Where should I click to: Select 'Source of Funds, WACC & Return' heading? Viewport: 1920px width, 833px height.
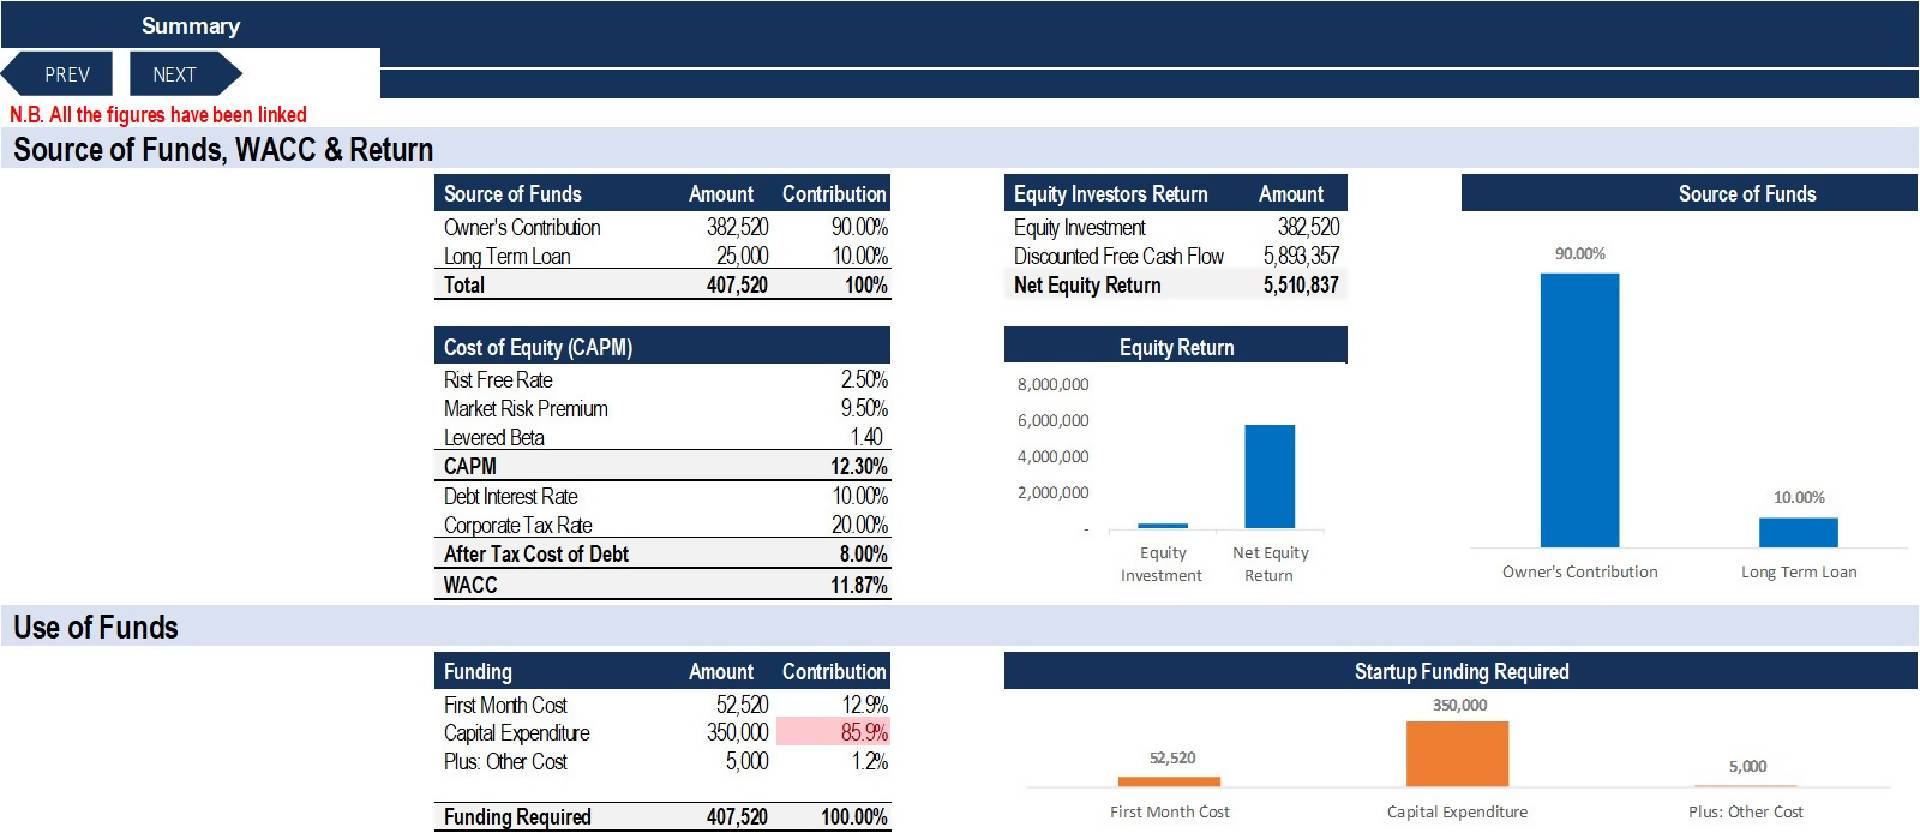pos(223,149)
